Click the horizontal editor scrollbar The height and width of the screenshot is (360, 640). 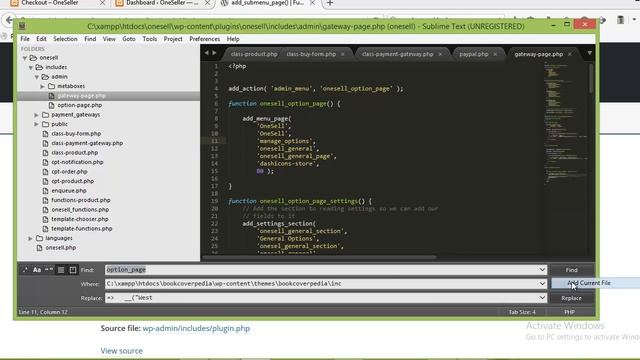[x=319, y=258]
